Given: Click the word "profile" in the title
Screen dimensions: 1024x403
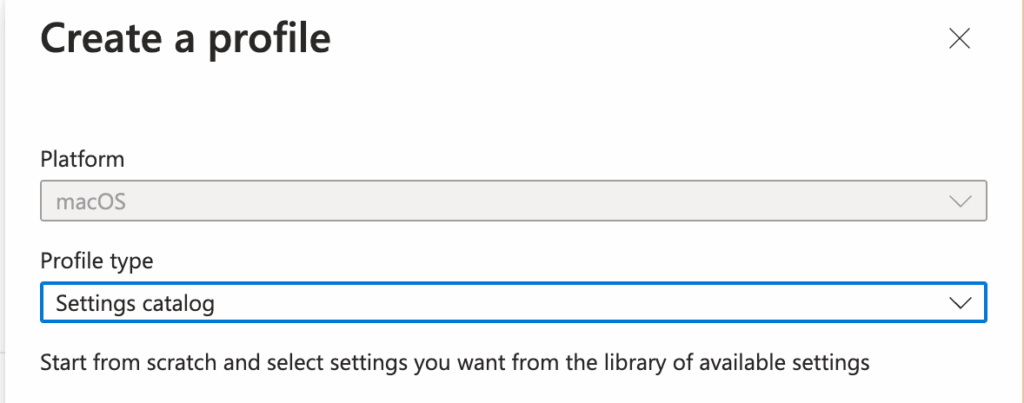Looking at the screenshot, I should coord(267,39).
